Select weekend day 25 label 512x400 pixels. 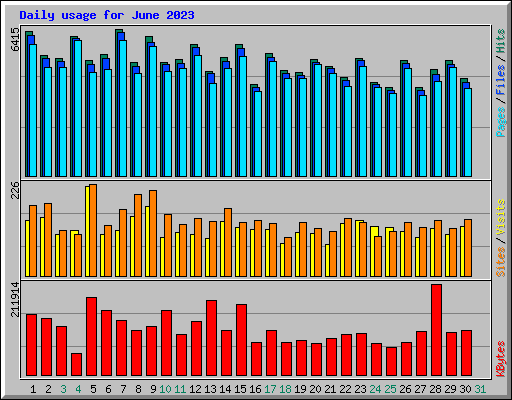[x=390, y=389]
